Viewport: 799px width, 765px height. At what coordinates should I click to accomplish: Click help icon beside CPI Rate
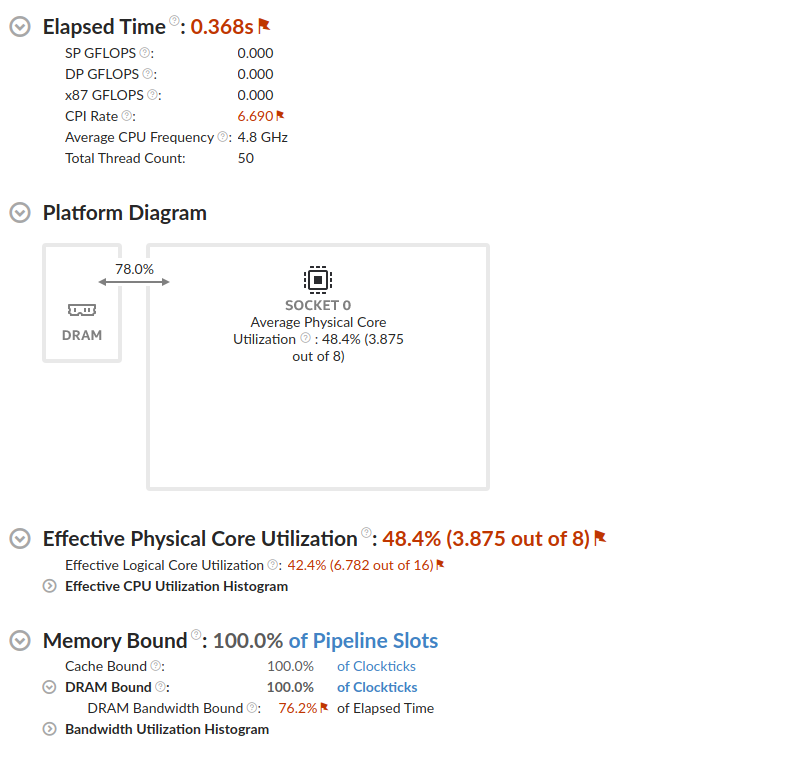127,116
